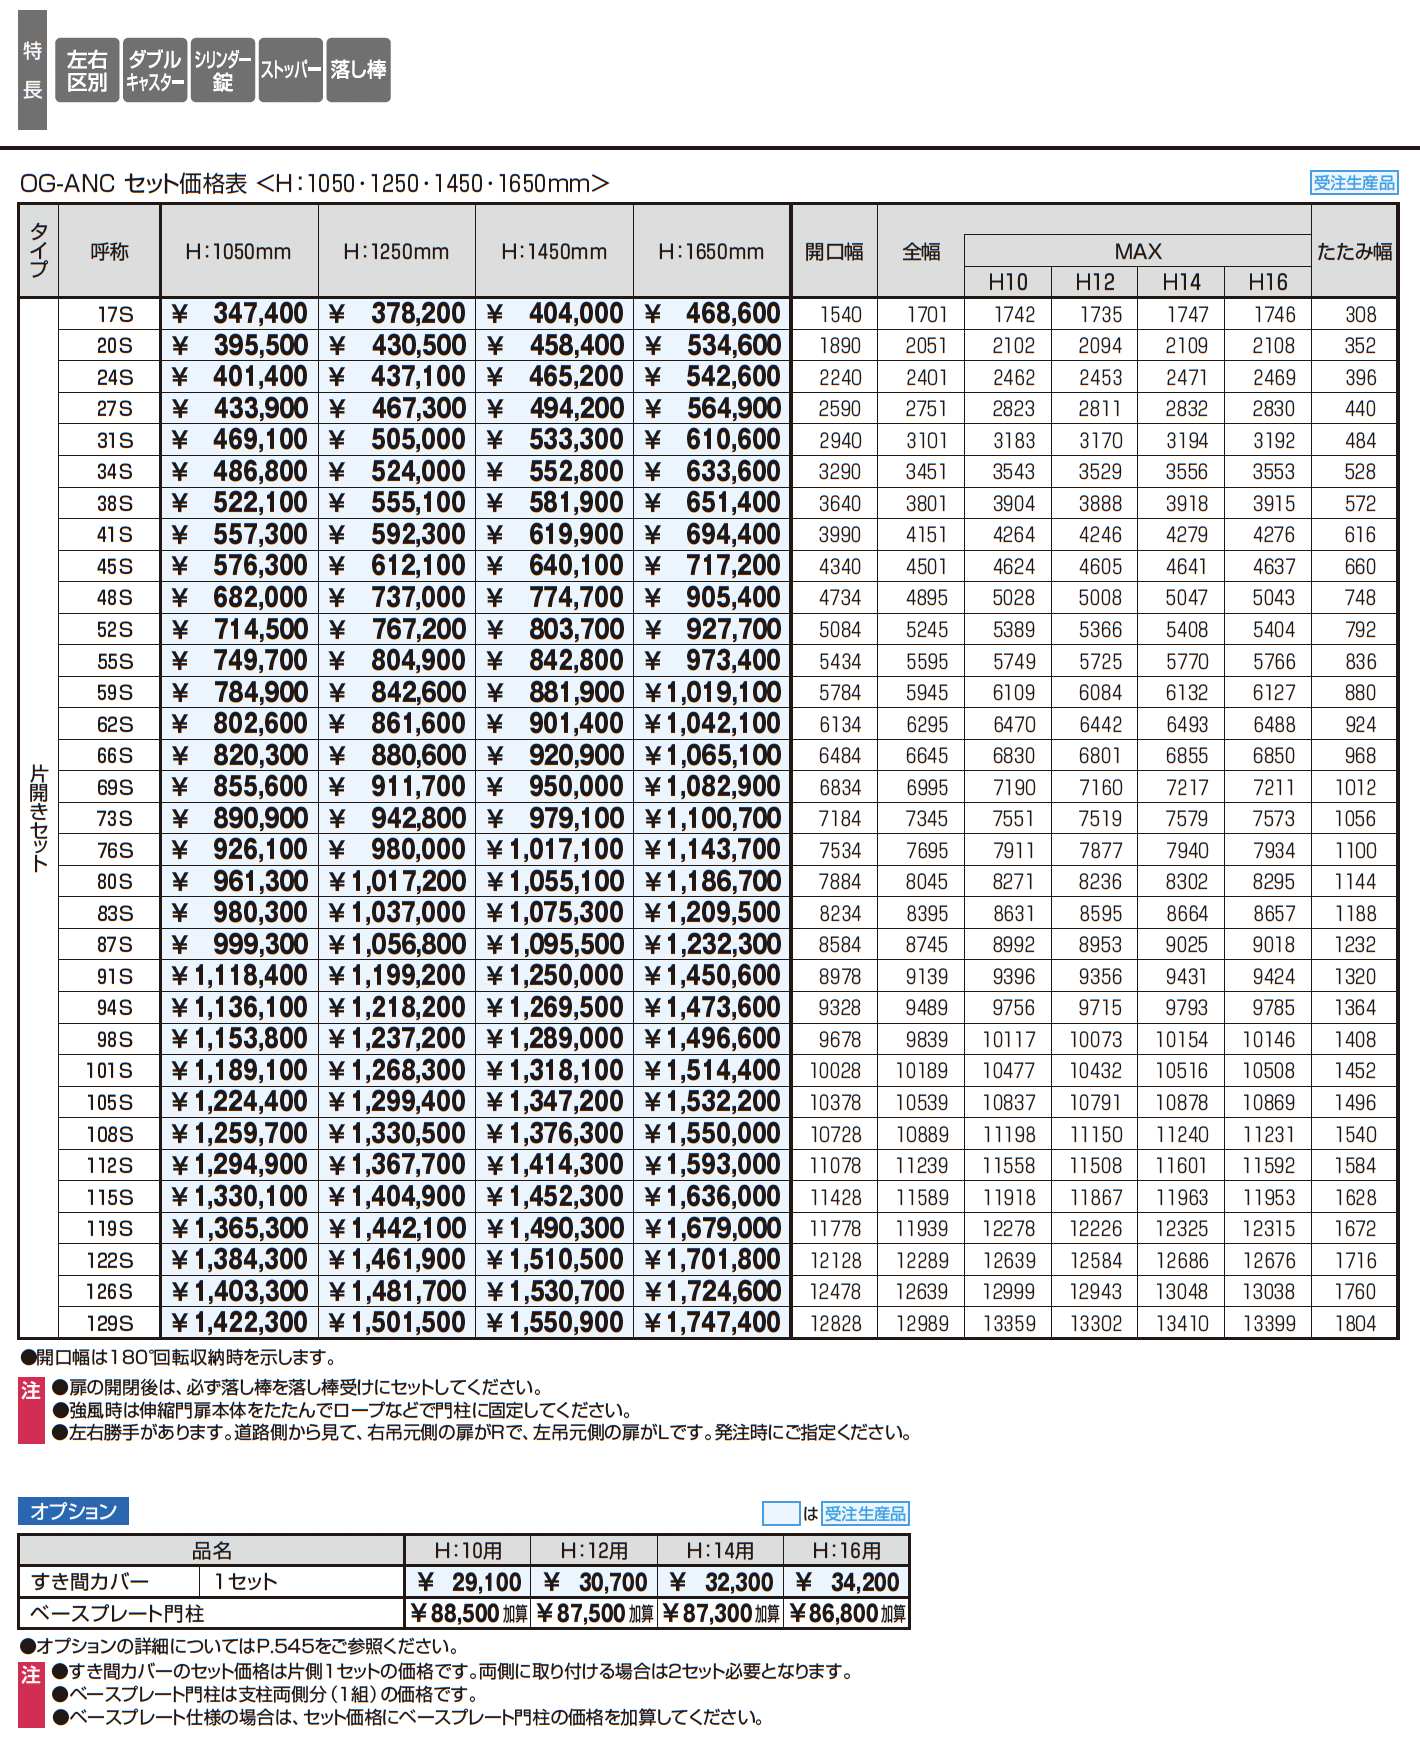Click the H:1450mm column header
Image resolution: width=1420 pixels, height=1746 pixels.
click(554, 252)
